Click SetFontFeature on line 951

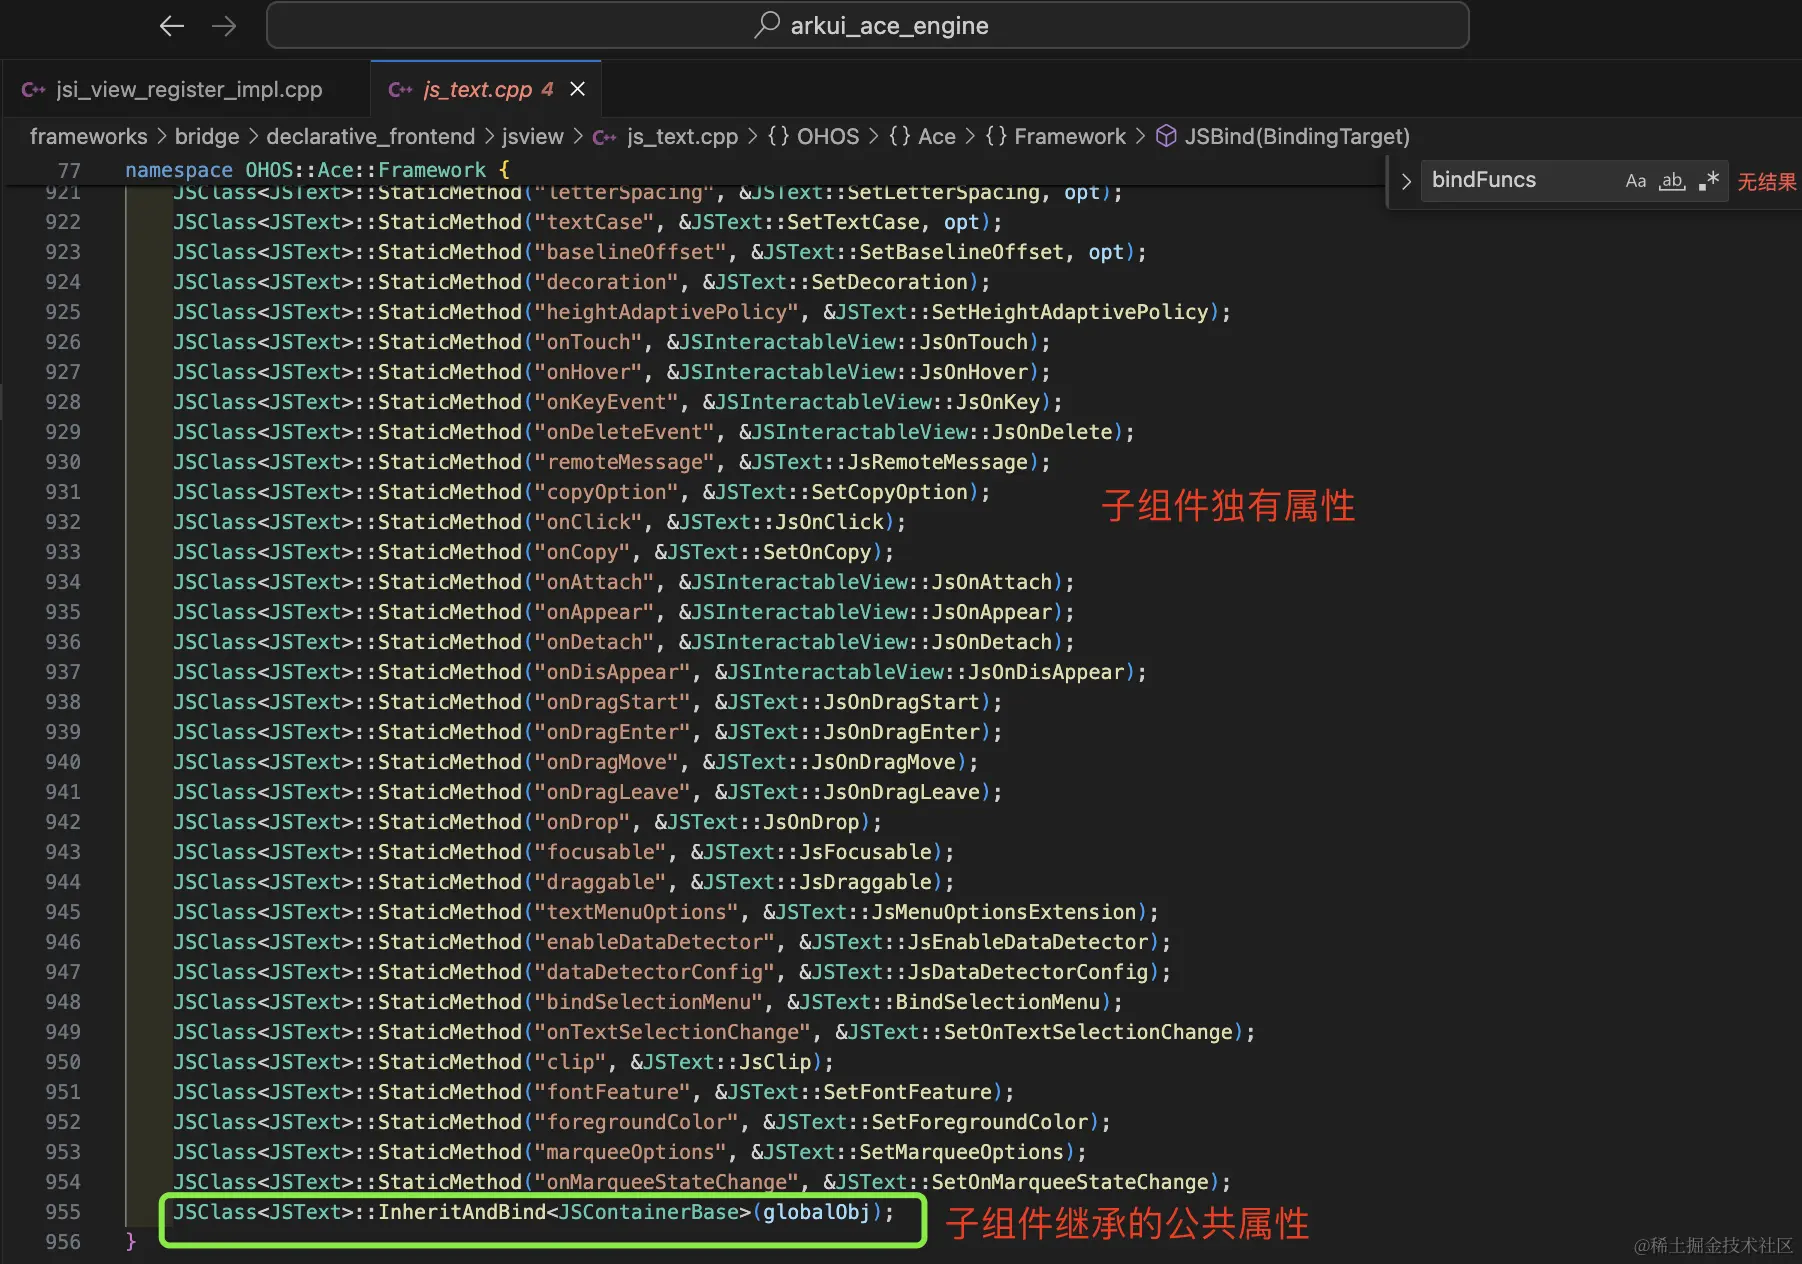(x=907, y=1092)
